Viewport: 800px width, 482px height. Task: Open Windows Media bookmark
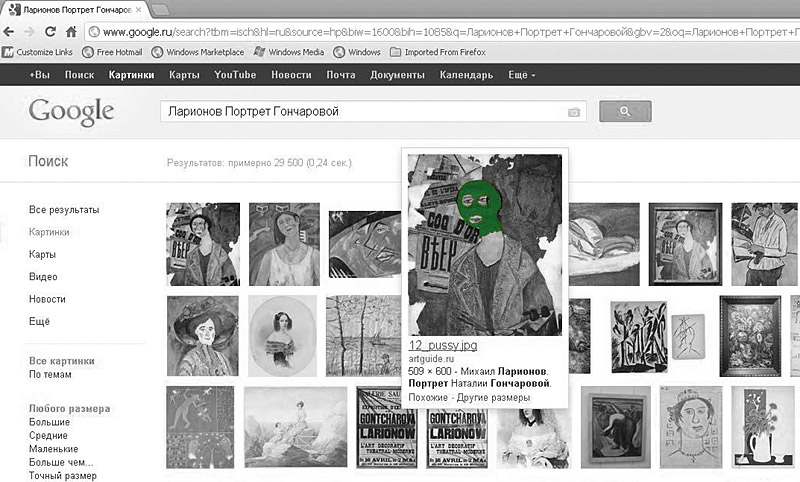point(289,52)
